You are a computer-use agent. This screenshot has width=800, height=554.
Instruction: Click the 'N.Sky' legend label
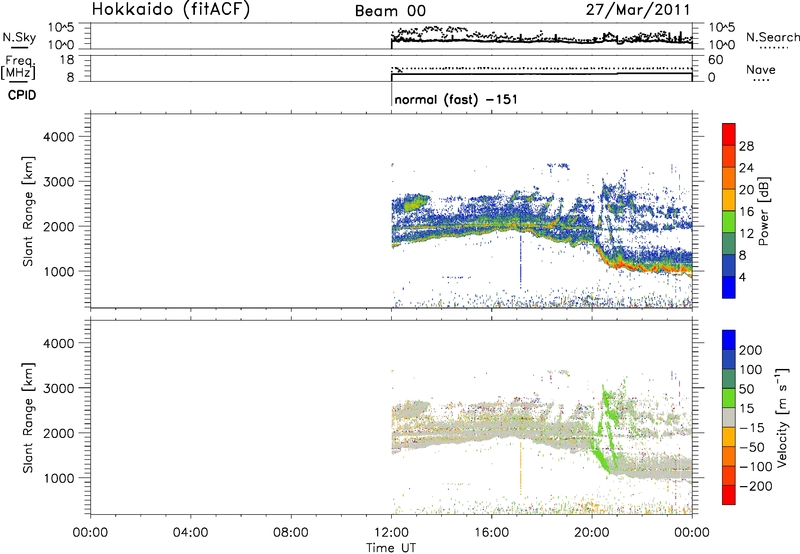pos(19,37)
